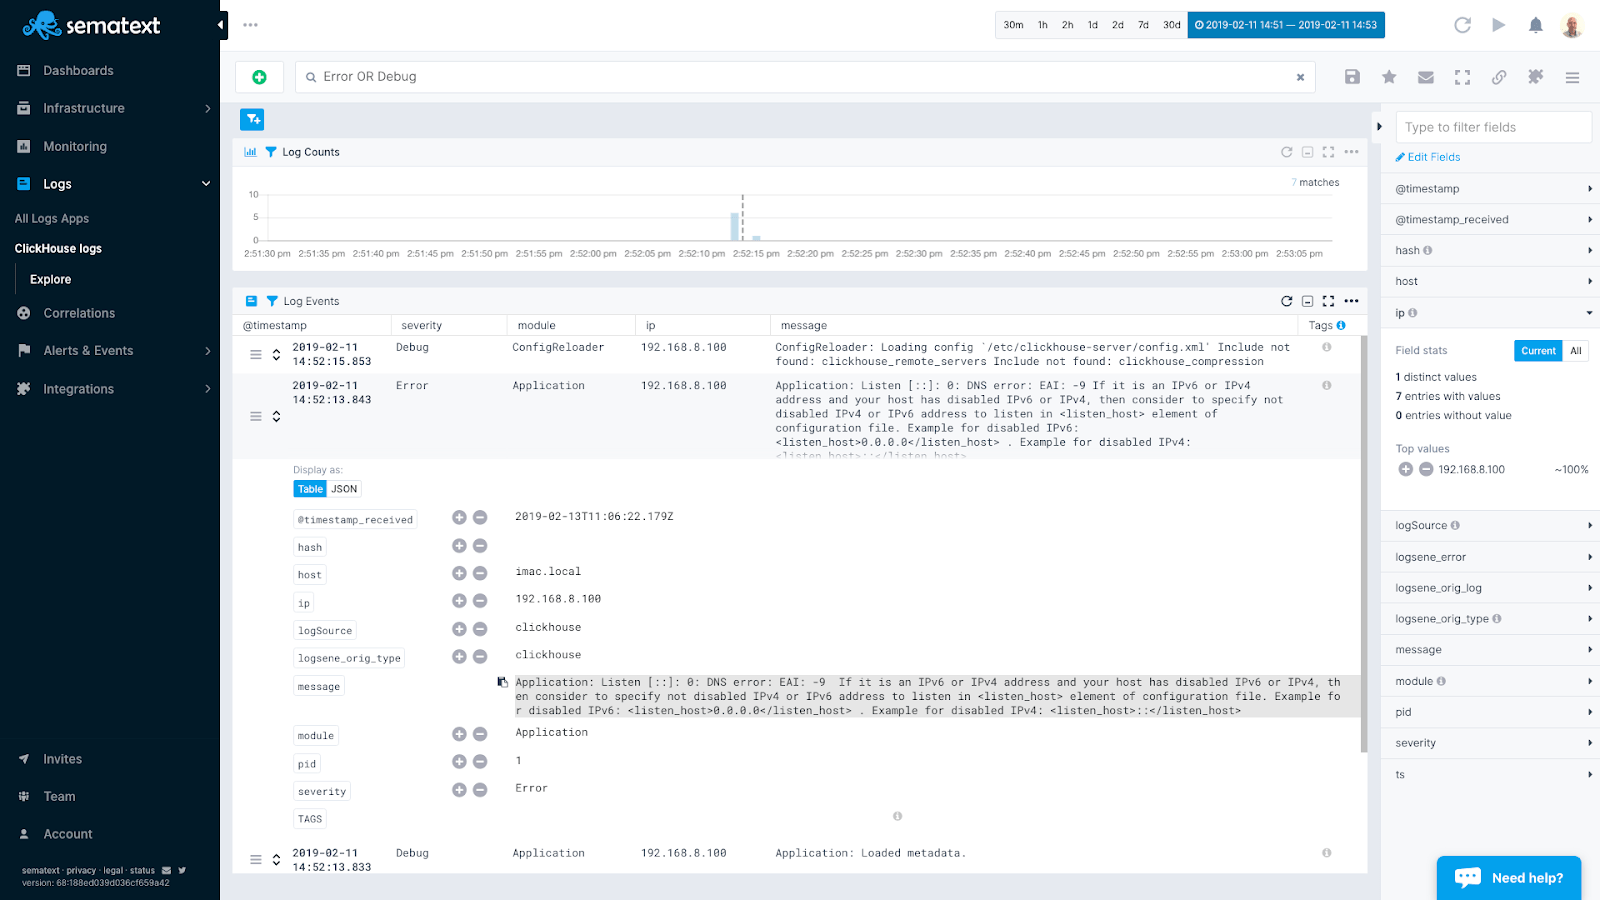Open Need help chat button
Screen dimensions: 1600x900
(x=1509, y=878)
